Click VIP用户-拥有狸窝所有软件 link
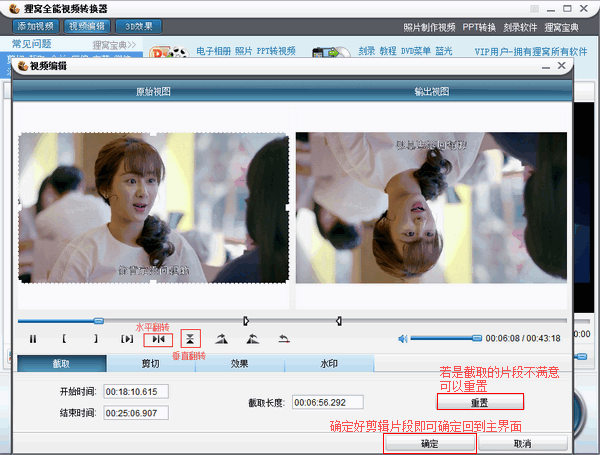 click(x=531, y=52)
